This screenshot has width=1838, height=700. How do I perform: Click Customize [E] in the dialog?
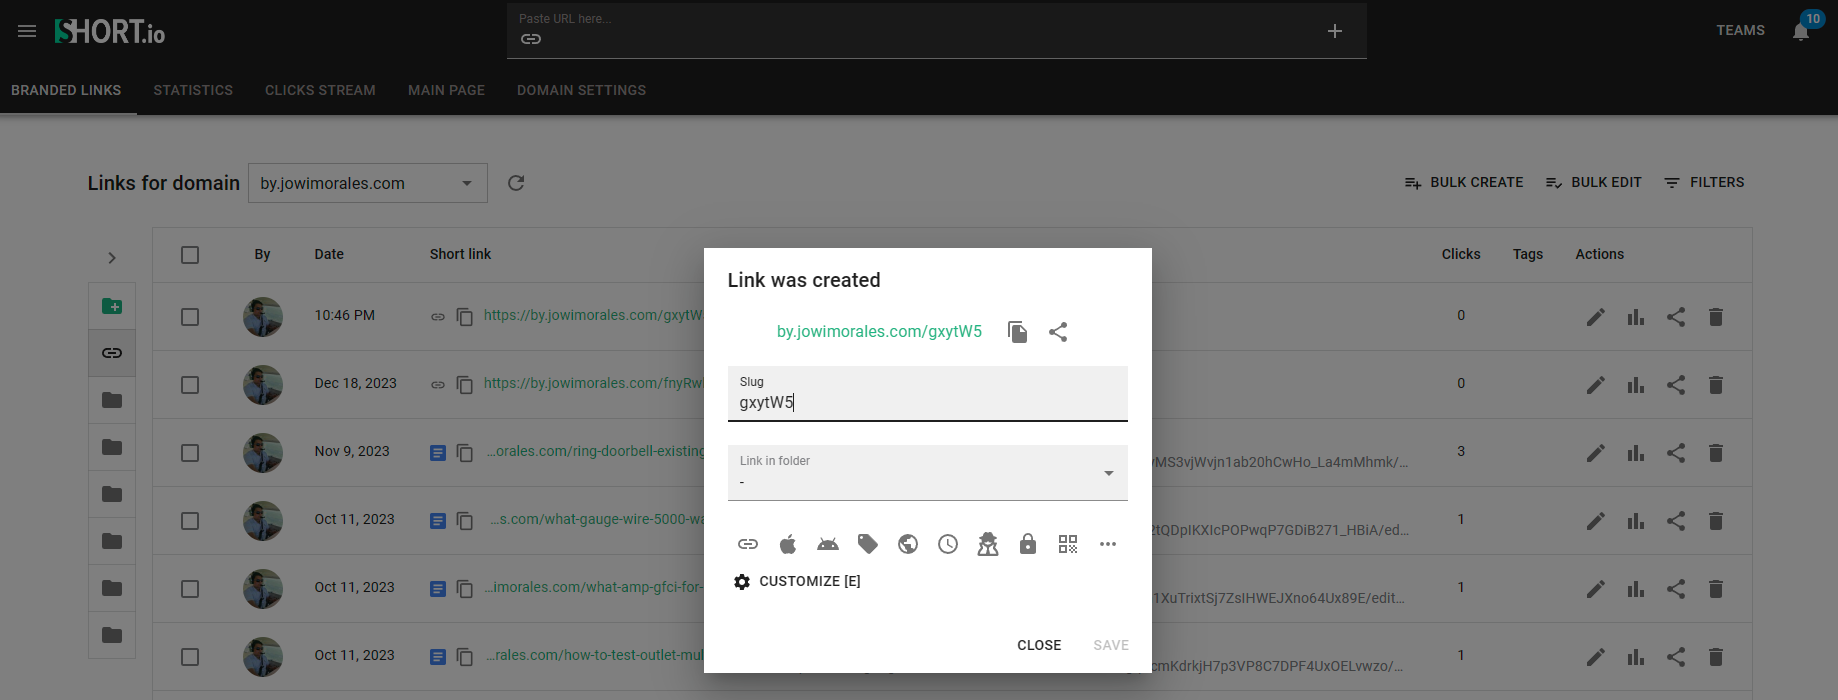click(797, 581)
